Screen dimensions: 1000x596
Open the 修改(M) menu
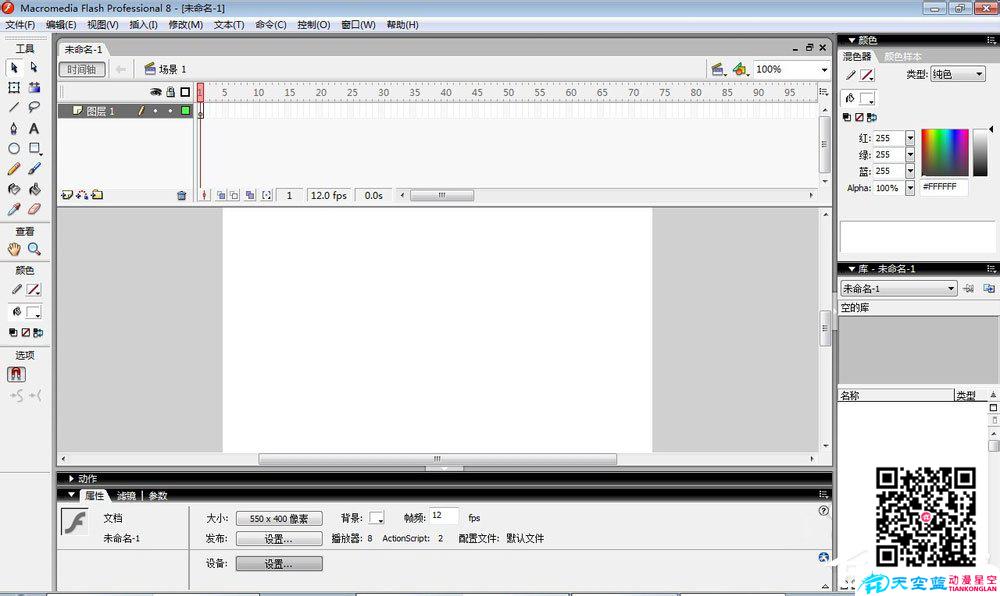[186, 25]
